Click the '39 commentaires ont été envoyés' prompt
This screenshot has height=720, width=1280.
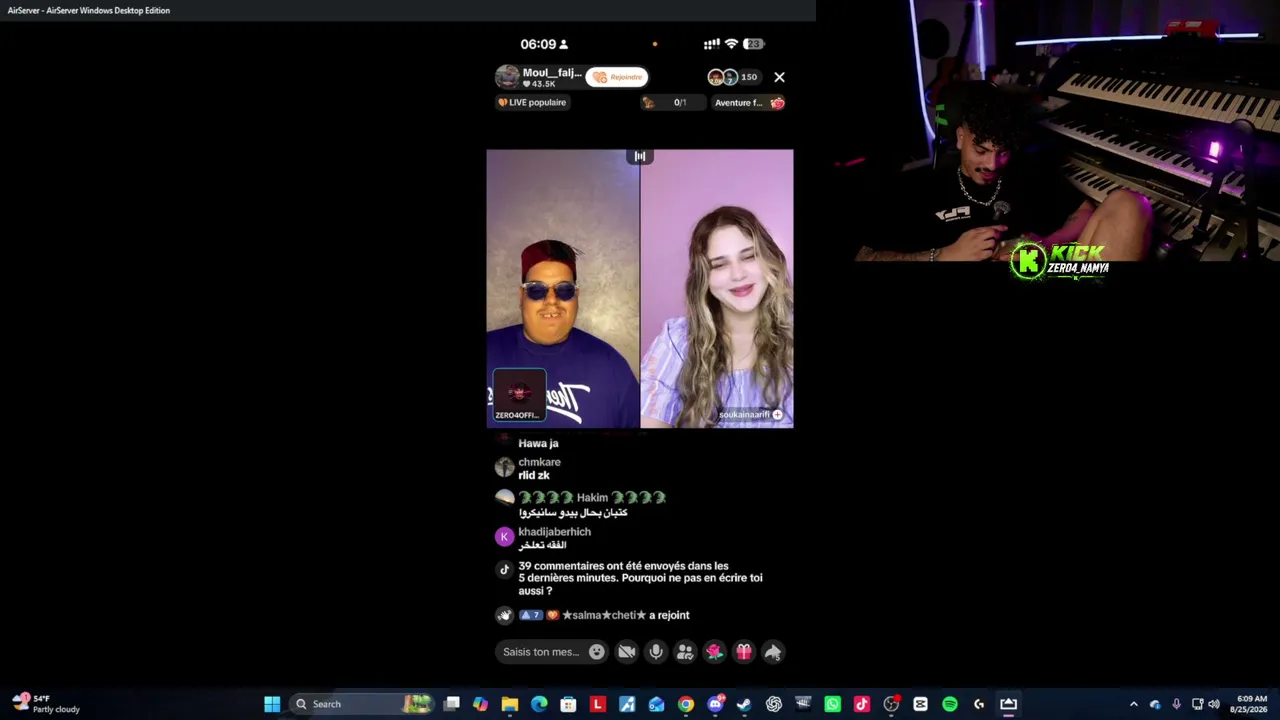(x=640, y=578)
